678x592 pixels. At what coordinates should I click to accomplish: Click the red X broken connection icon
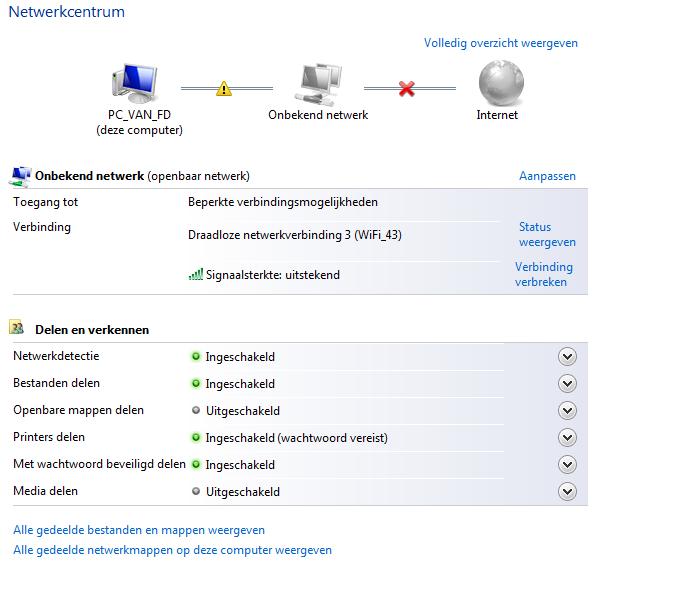pos(406,89)
